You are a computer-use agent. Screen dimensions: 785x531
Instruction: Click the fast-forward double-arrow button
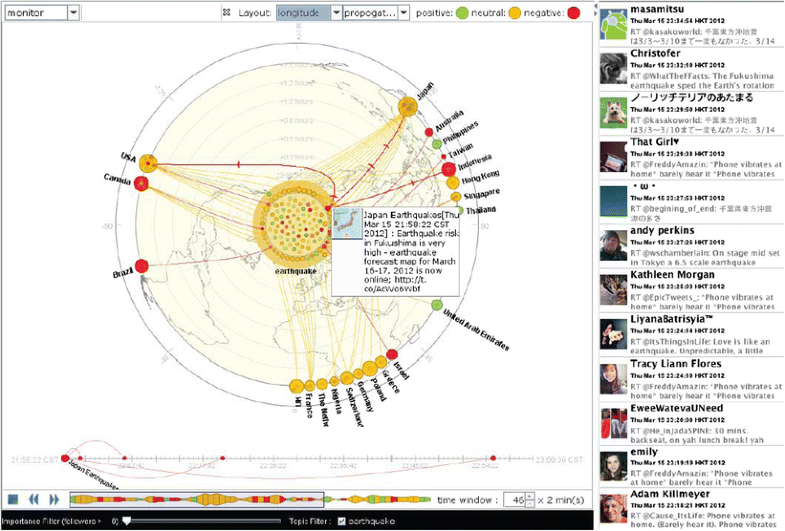pos(54,499)
